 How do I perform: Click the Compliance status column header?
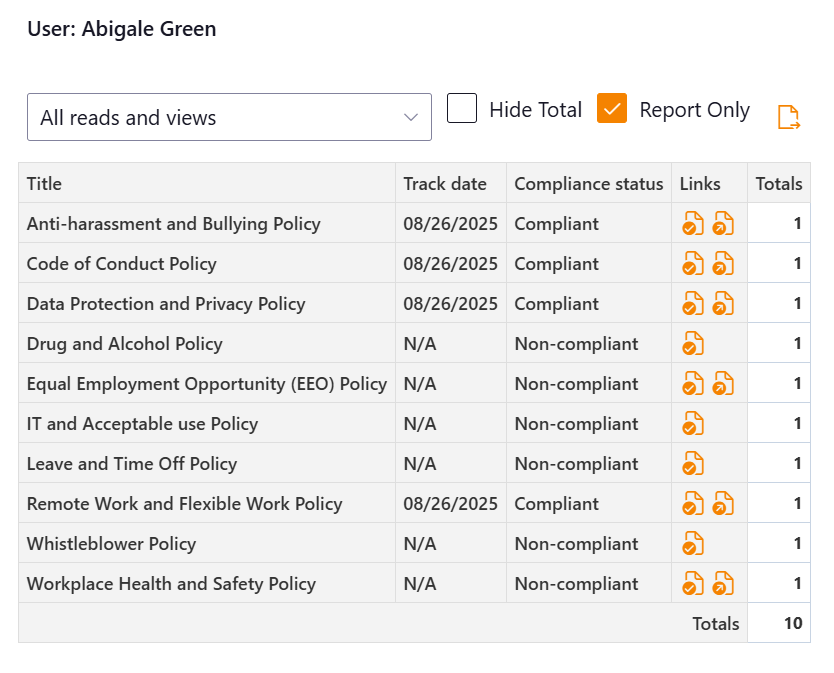(x=589, y=184)
